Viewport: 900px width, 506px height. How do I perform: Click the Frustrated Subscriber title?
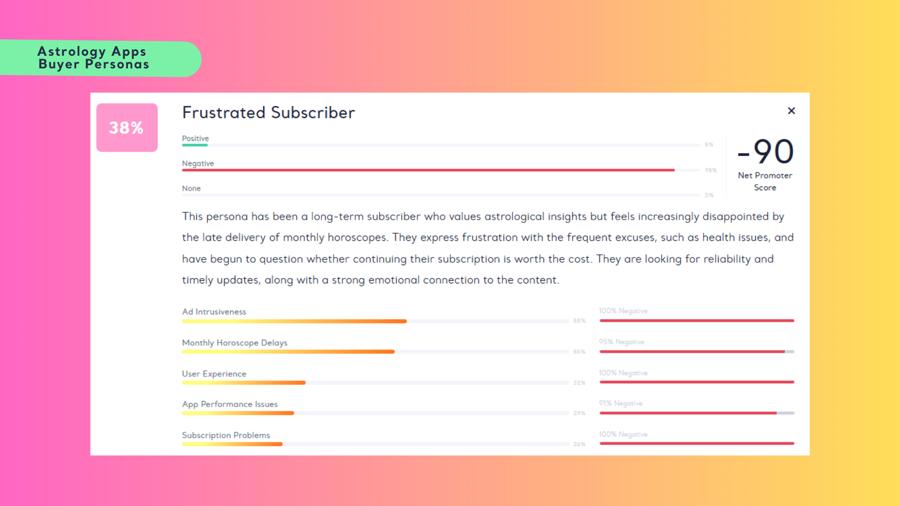(268, 113)
